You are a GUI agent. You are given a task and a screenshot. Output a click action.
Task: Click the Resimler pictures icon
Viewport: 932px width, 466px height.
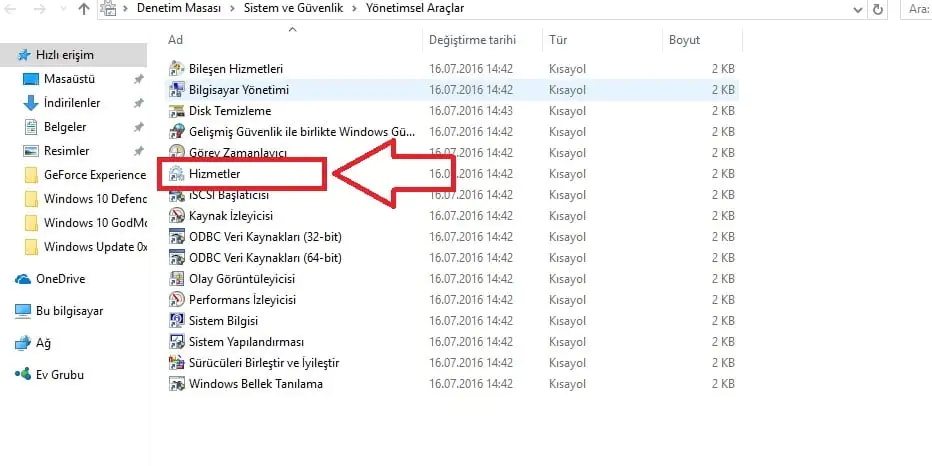30,151
